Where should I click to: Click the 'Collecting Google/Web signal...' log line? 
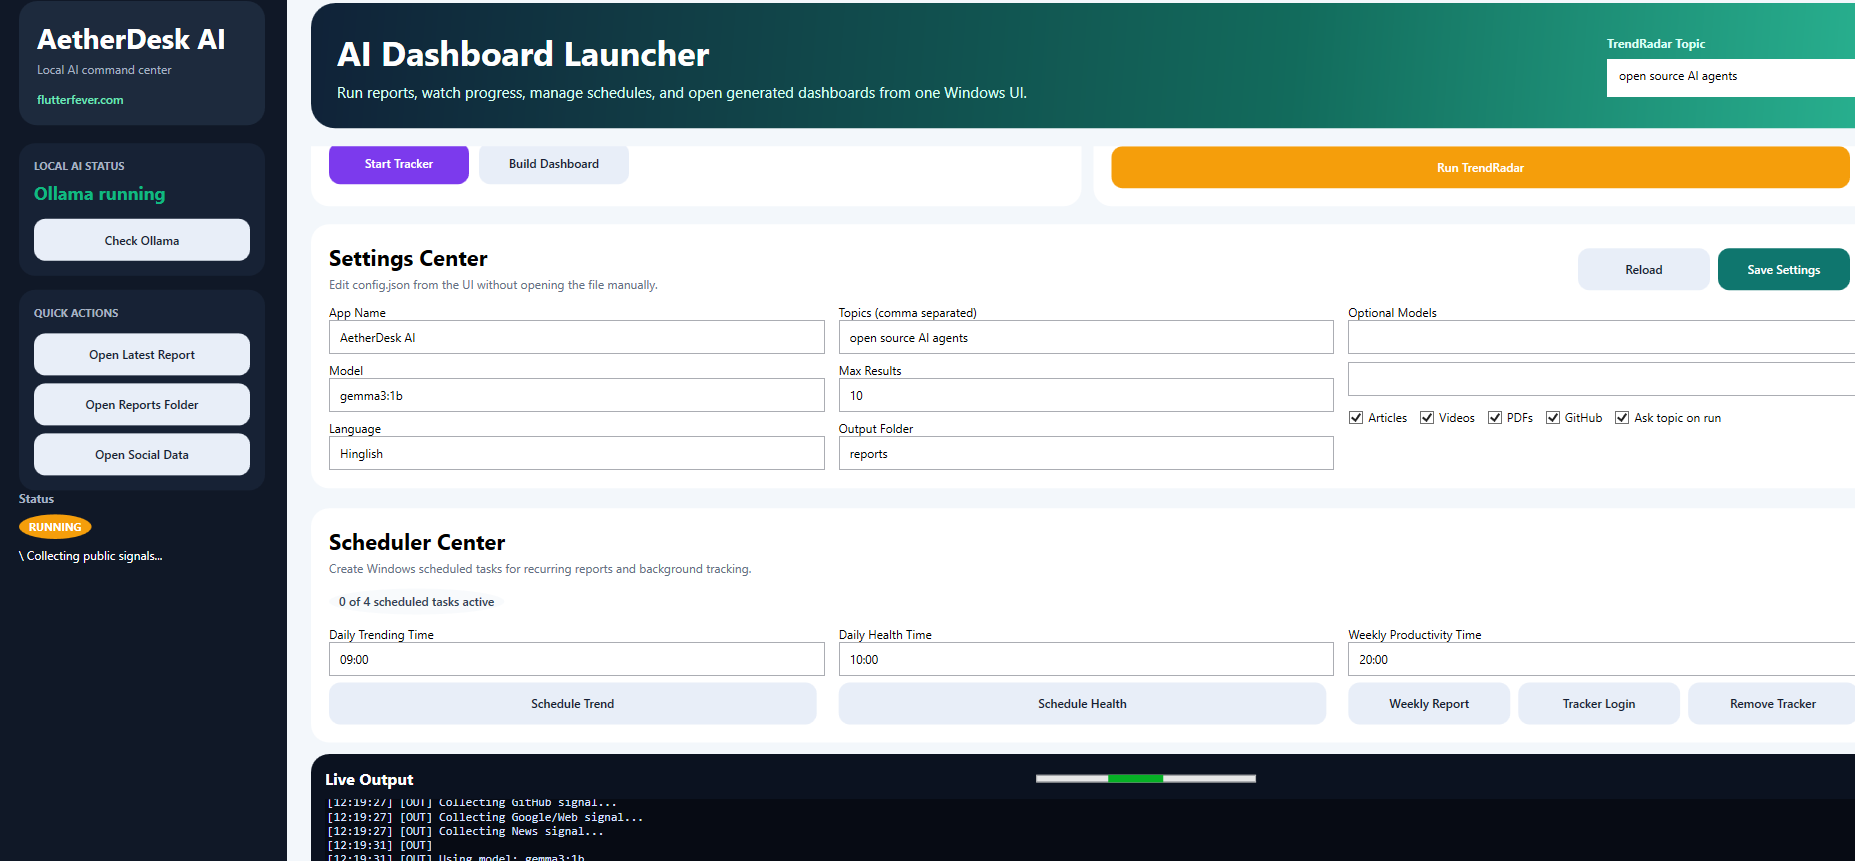[x=485, y=817]
